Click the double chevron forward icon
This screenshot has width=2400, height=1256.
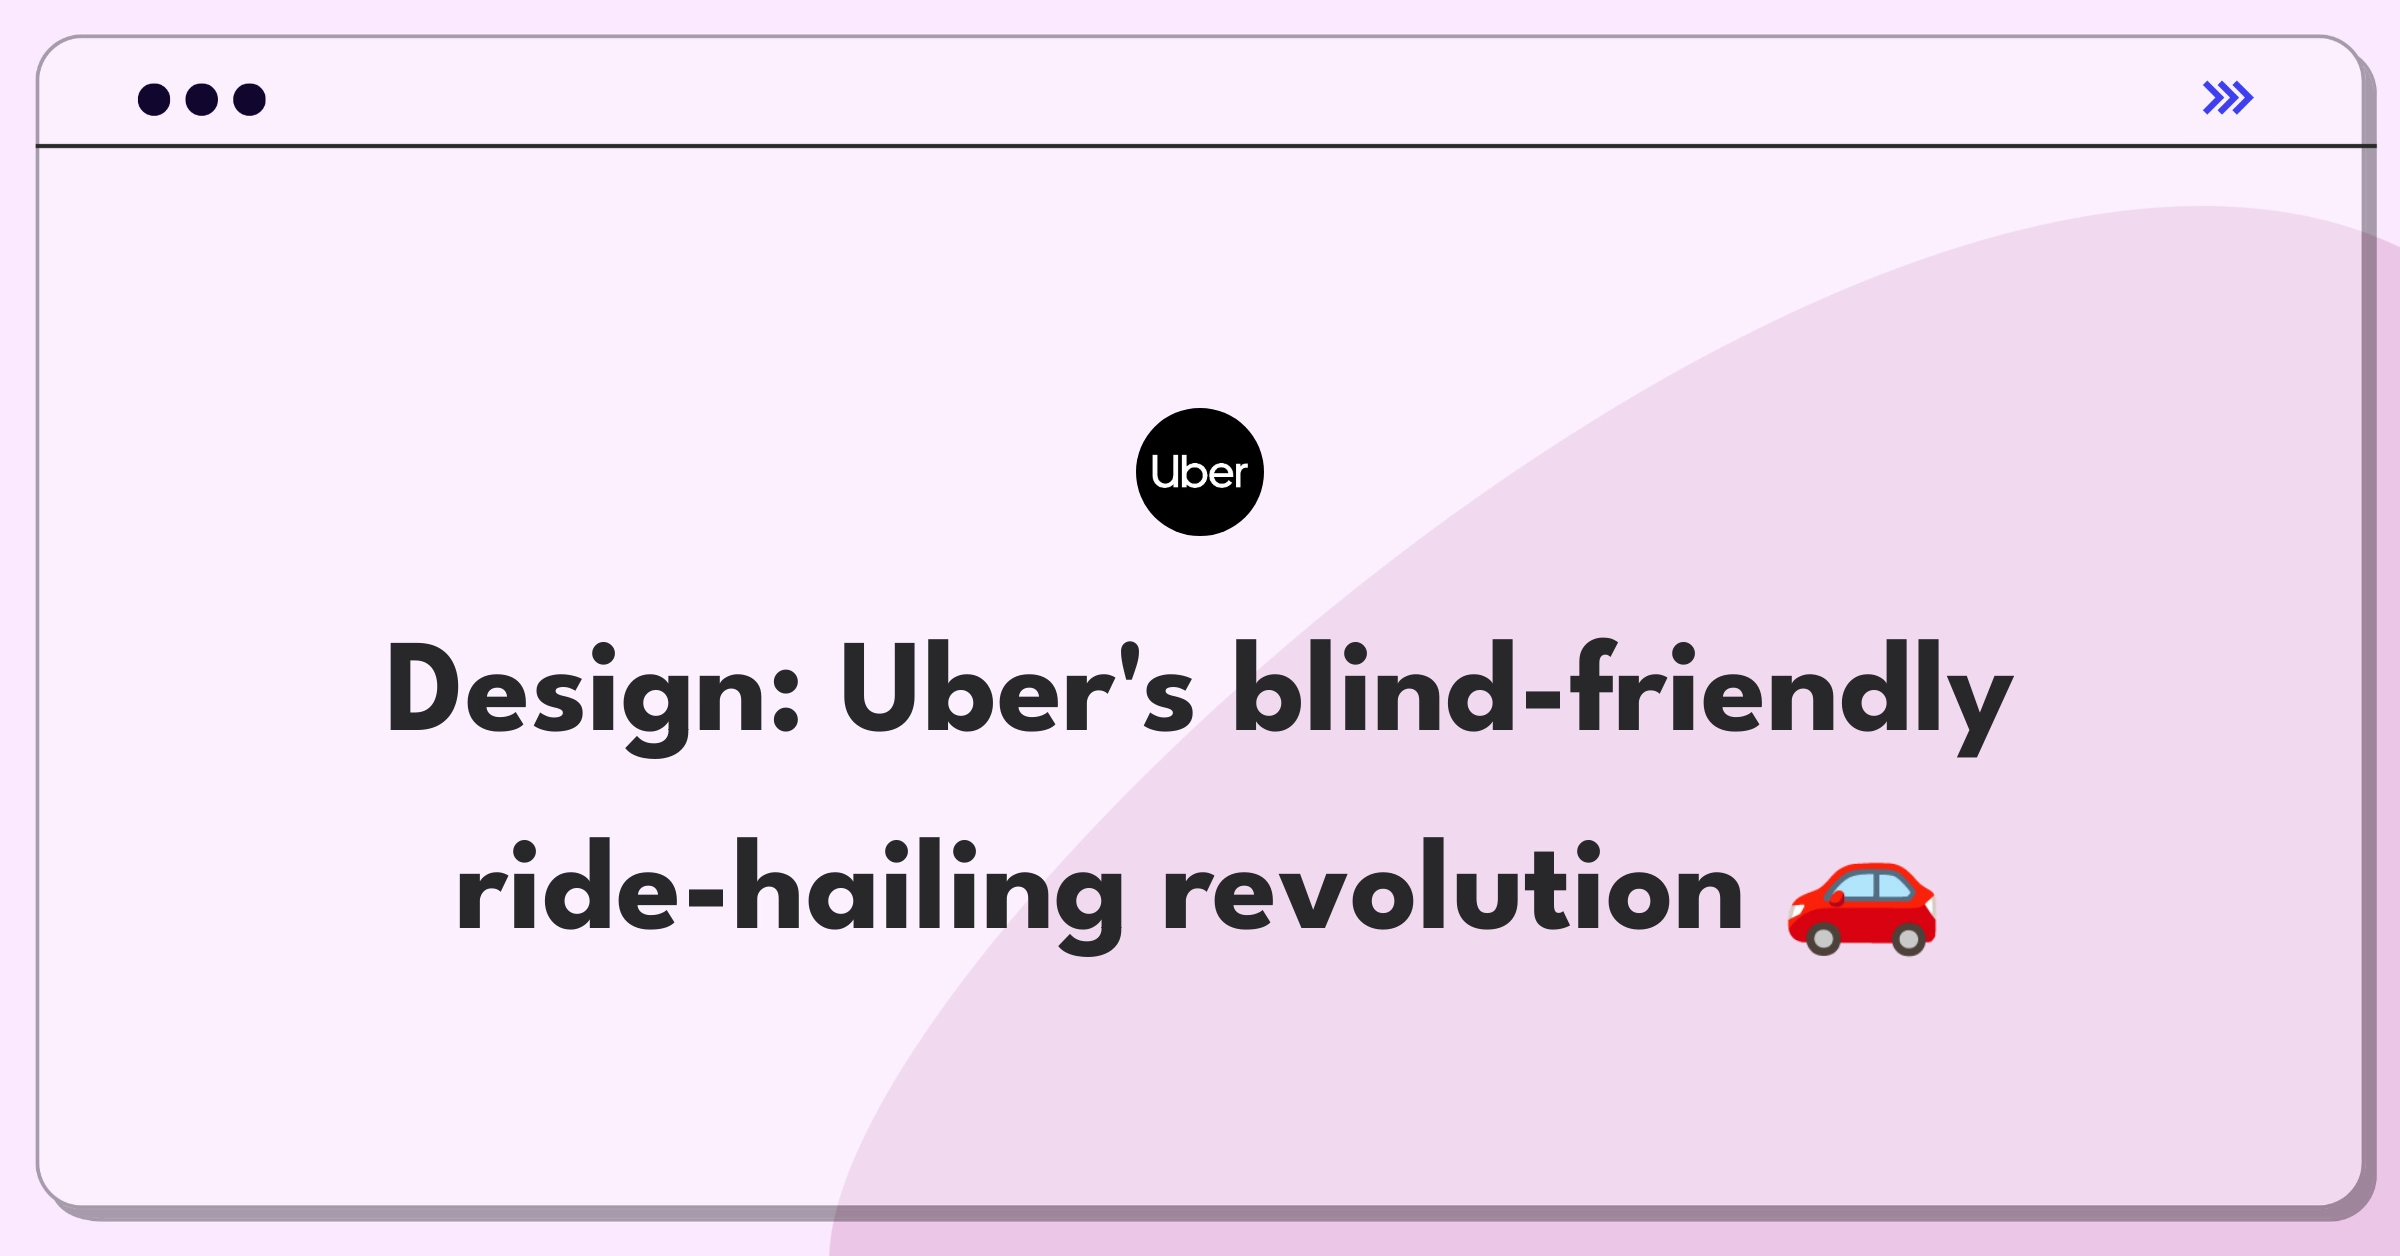(2229, 98)
